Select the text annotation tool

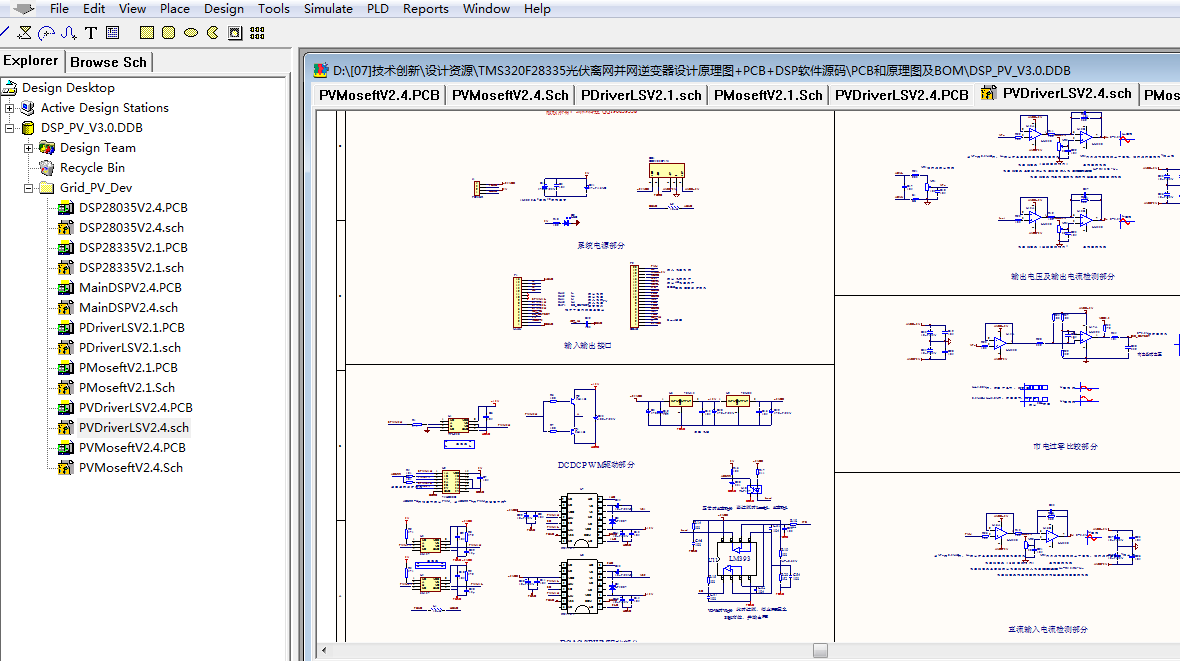click(90, 32)
